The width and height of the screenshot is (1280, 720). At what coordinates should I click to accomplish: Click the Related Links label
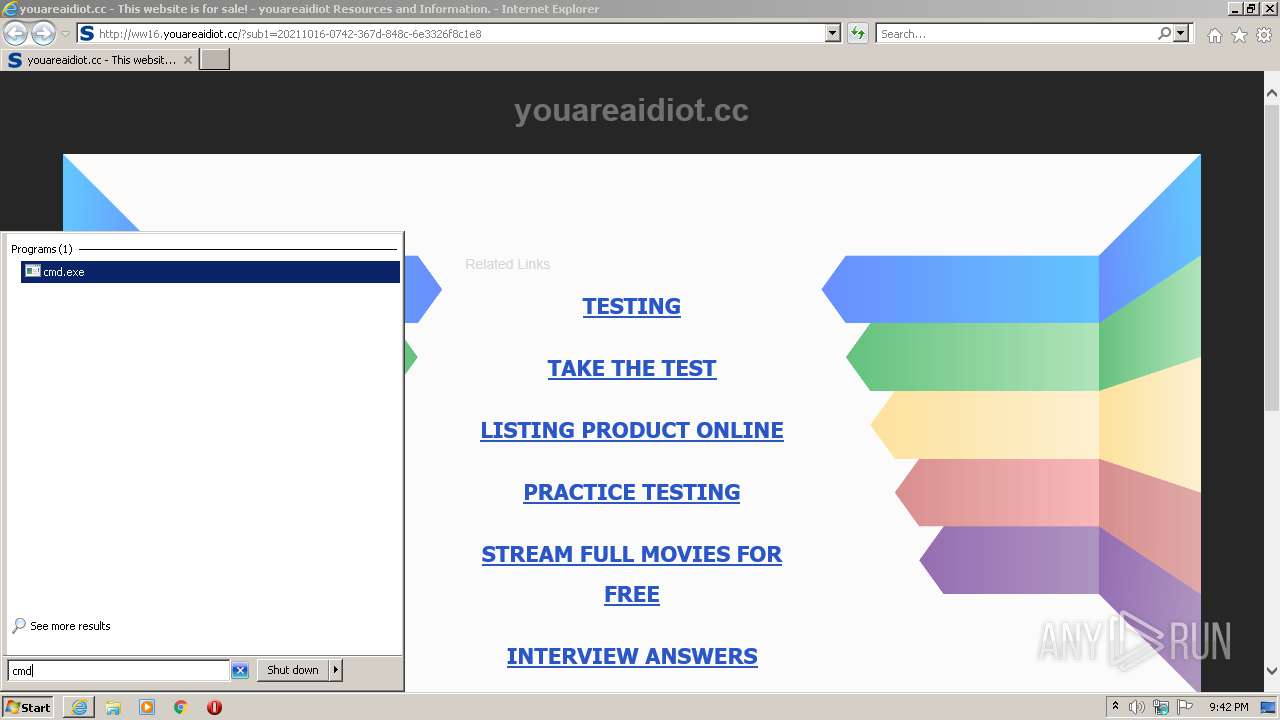click(507, 264)
